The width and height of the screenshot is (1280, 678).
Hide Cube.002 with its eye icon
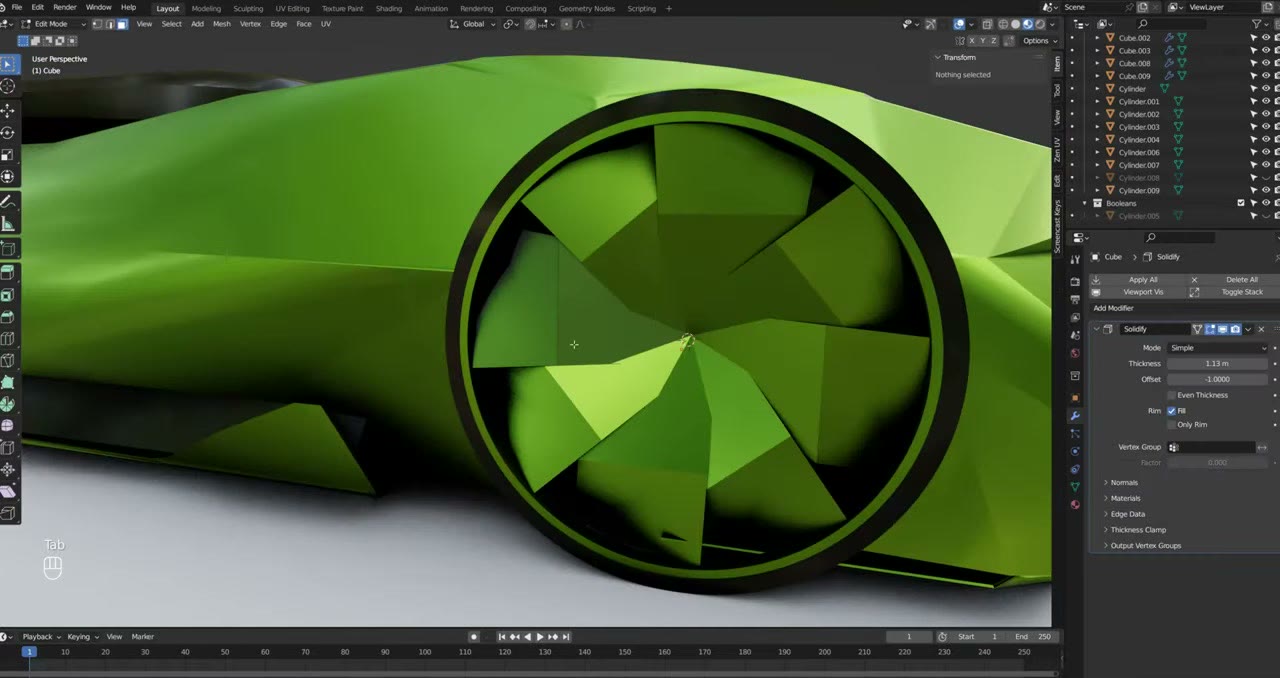tap(1265, 38)
